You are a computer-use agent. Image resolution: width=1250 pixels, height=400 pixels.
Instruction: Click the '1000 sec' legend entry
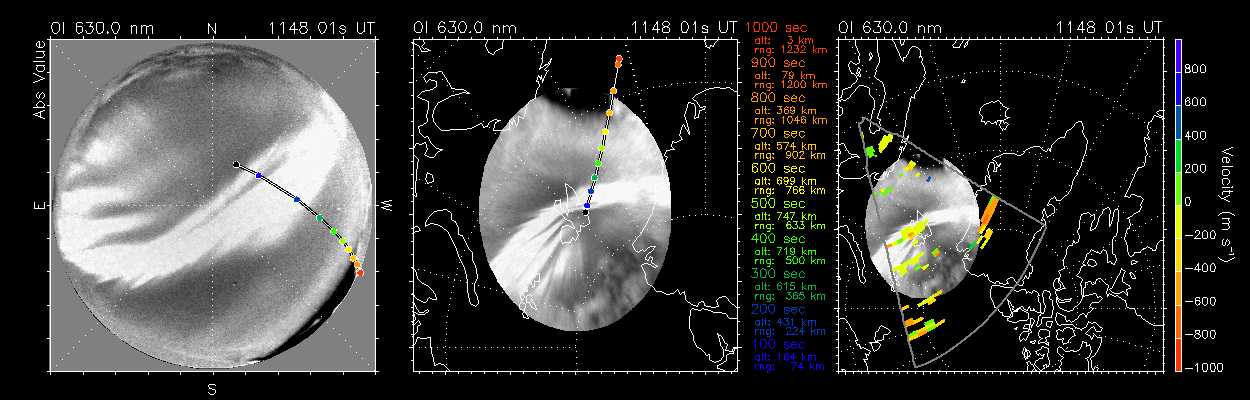point(775,28)
